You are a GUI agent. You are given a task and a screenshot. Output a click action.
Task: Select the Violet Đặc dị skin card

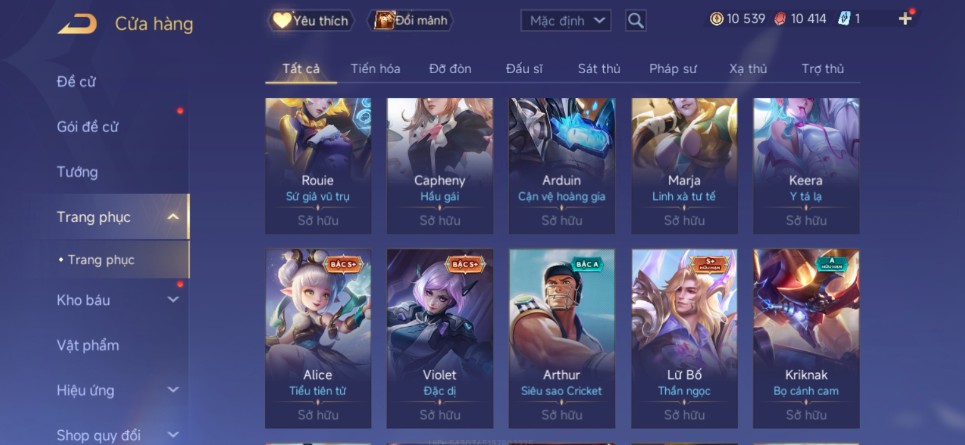439,338
